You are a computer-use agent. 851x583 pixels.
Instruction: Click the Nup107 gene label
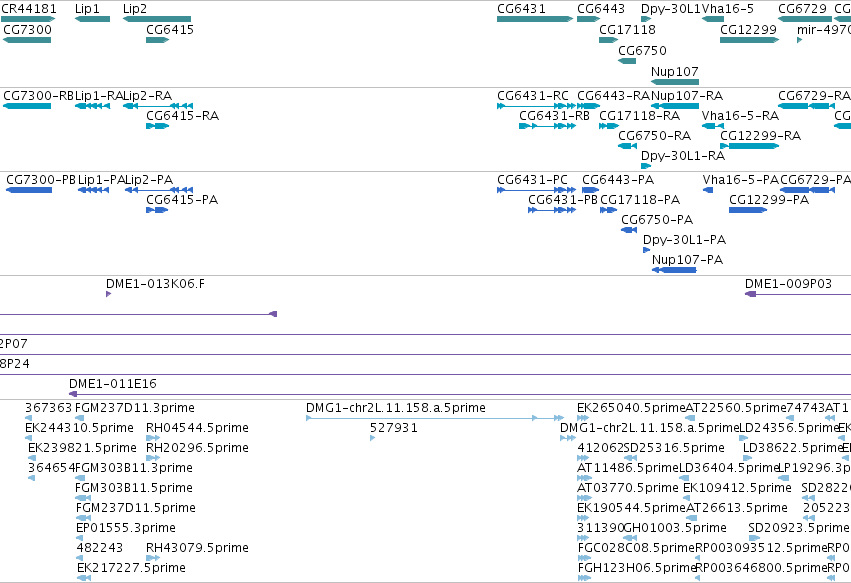tap(675, 71)
